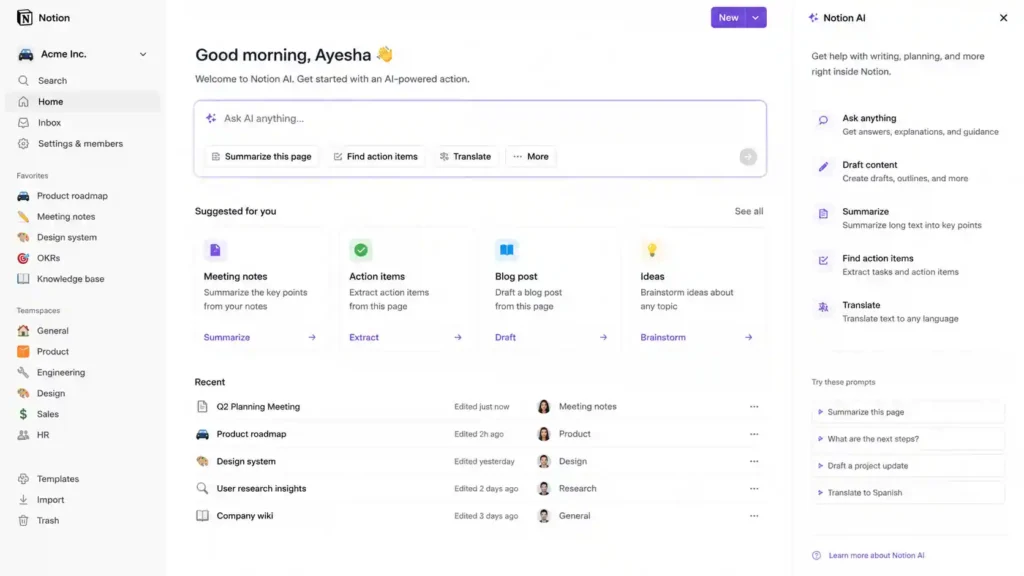Click Draft link on Blog post card
This screenshot has height=576, width=1024.
tap(505, 337)
